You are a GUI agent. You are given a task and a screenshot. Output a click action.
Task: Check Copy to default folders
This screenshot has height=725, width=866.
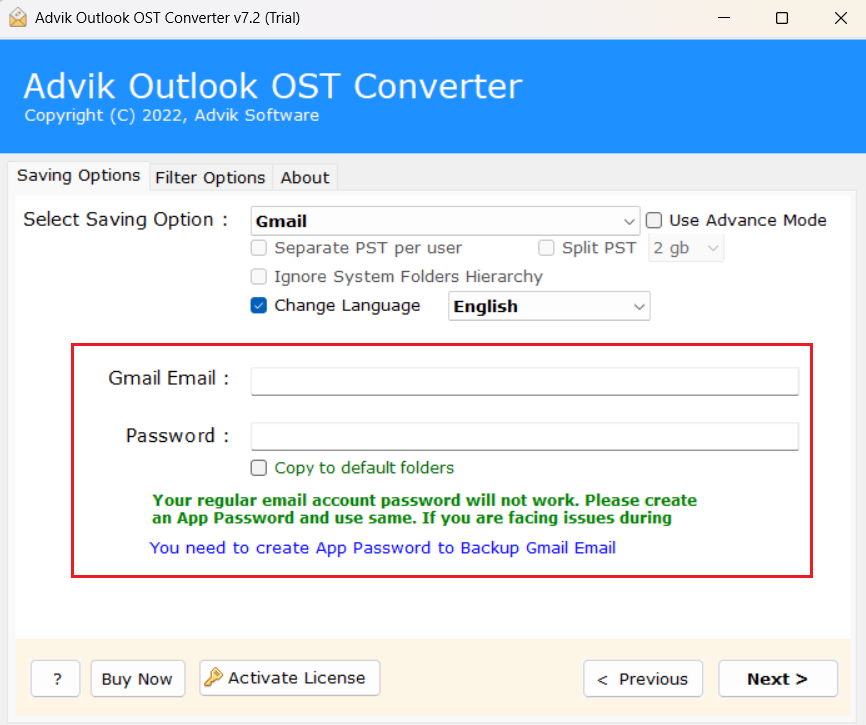[x=258, y=468]
